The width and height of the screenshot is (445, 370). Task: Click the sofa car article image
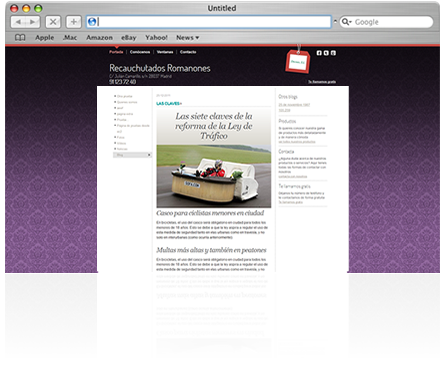pyautogui.click(x=214, y=176)
